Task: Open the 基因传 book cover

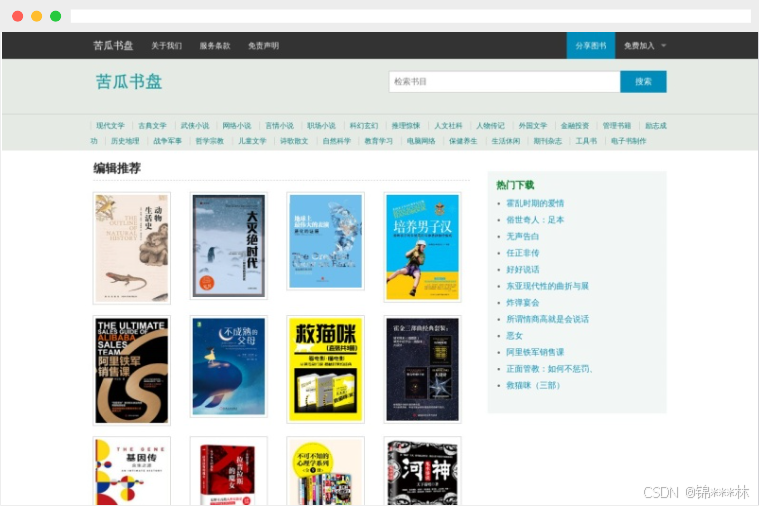Action: pyautogui.click(x=132, y=471)
